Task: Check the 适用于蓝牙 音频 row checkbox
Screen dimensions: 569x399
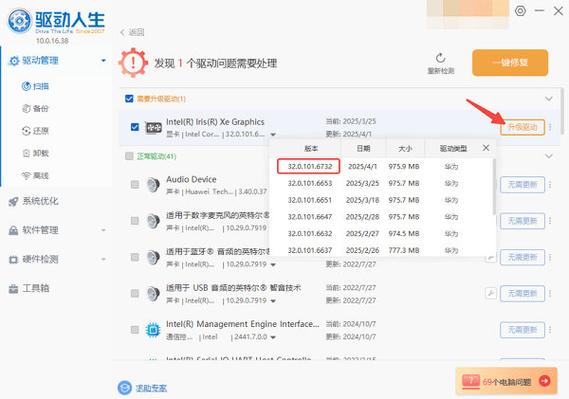Action: coord(135,257)
